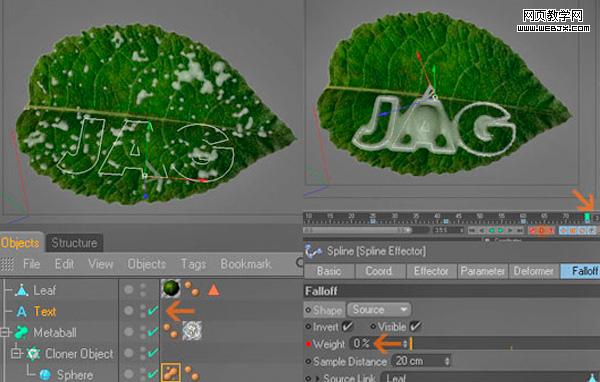
Task: Click the Cloner Object icon
Action: pyautogui.click(x=33, y=353)
